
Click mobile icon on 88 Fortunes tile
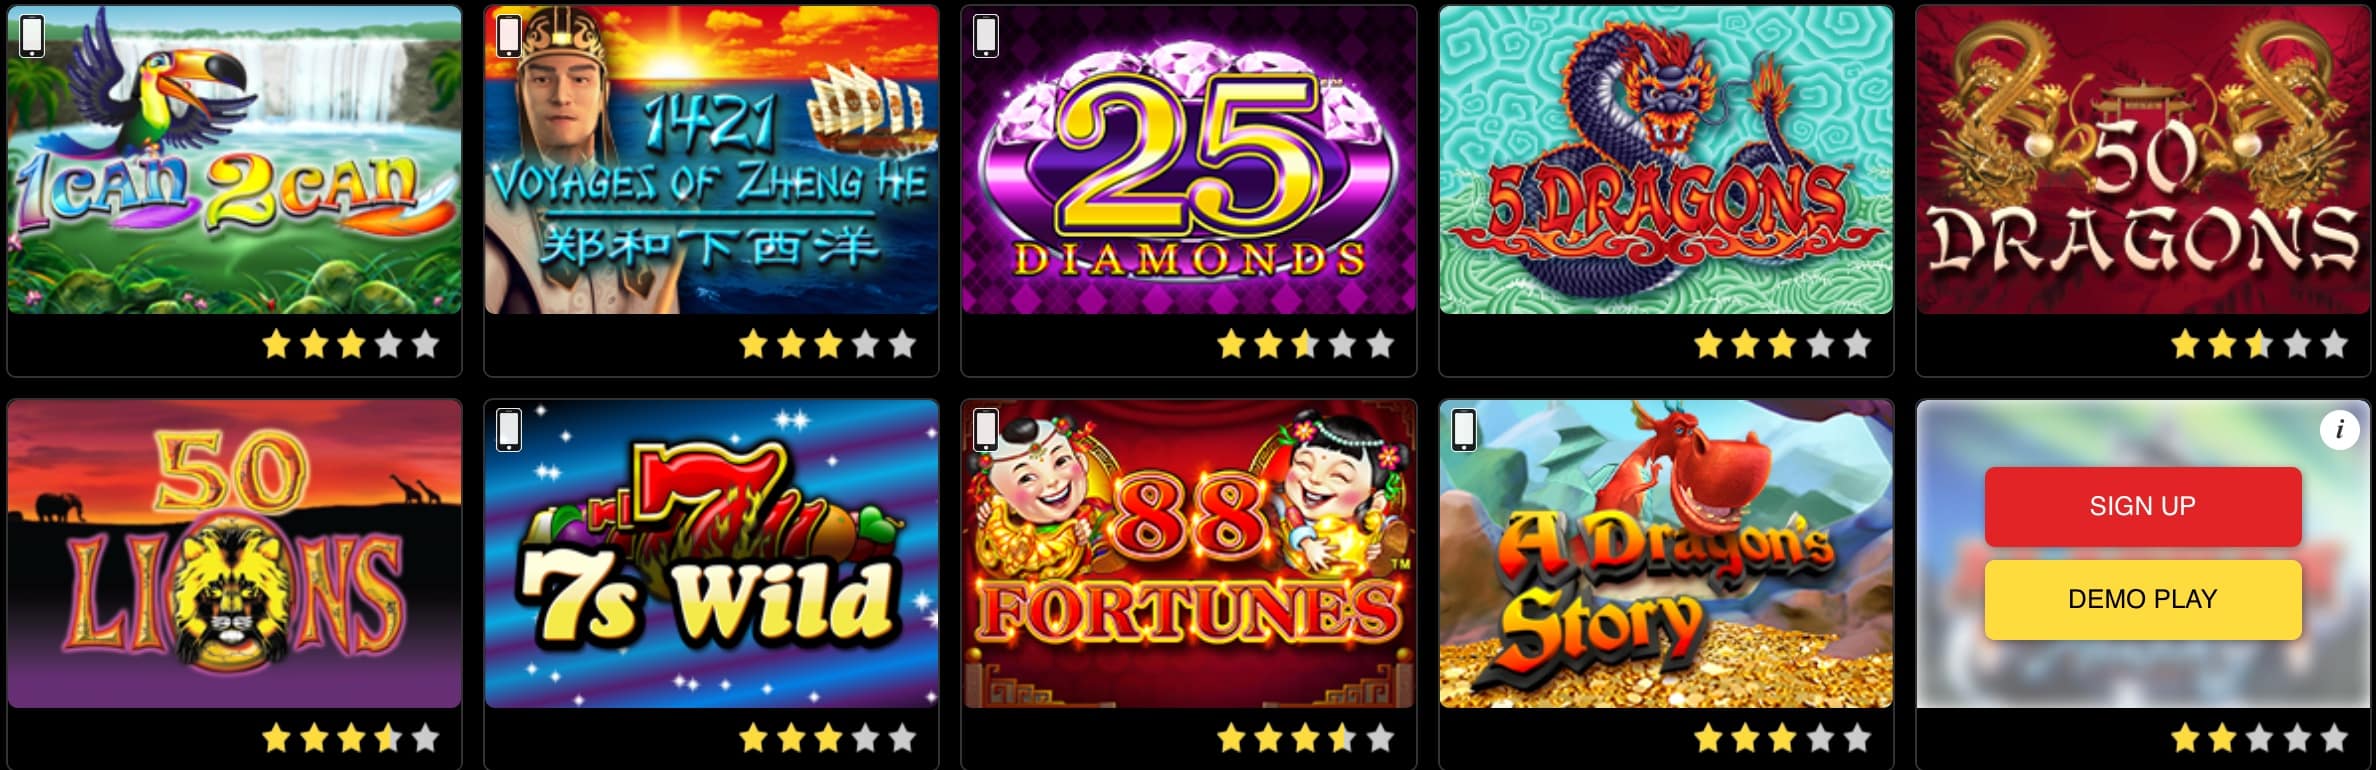tap(986, 430)
